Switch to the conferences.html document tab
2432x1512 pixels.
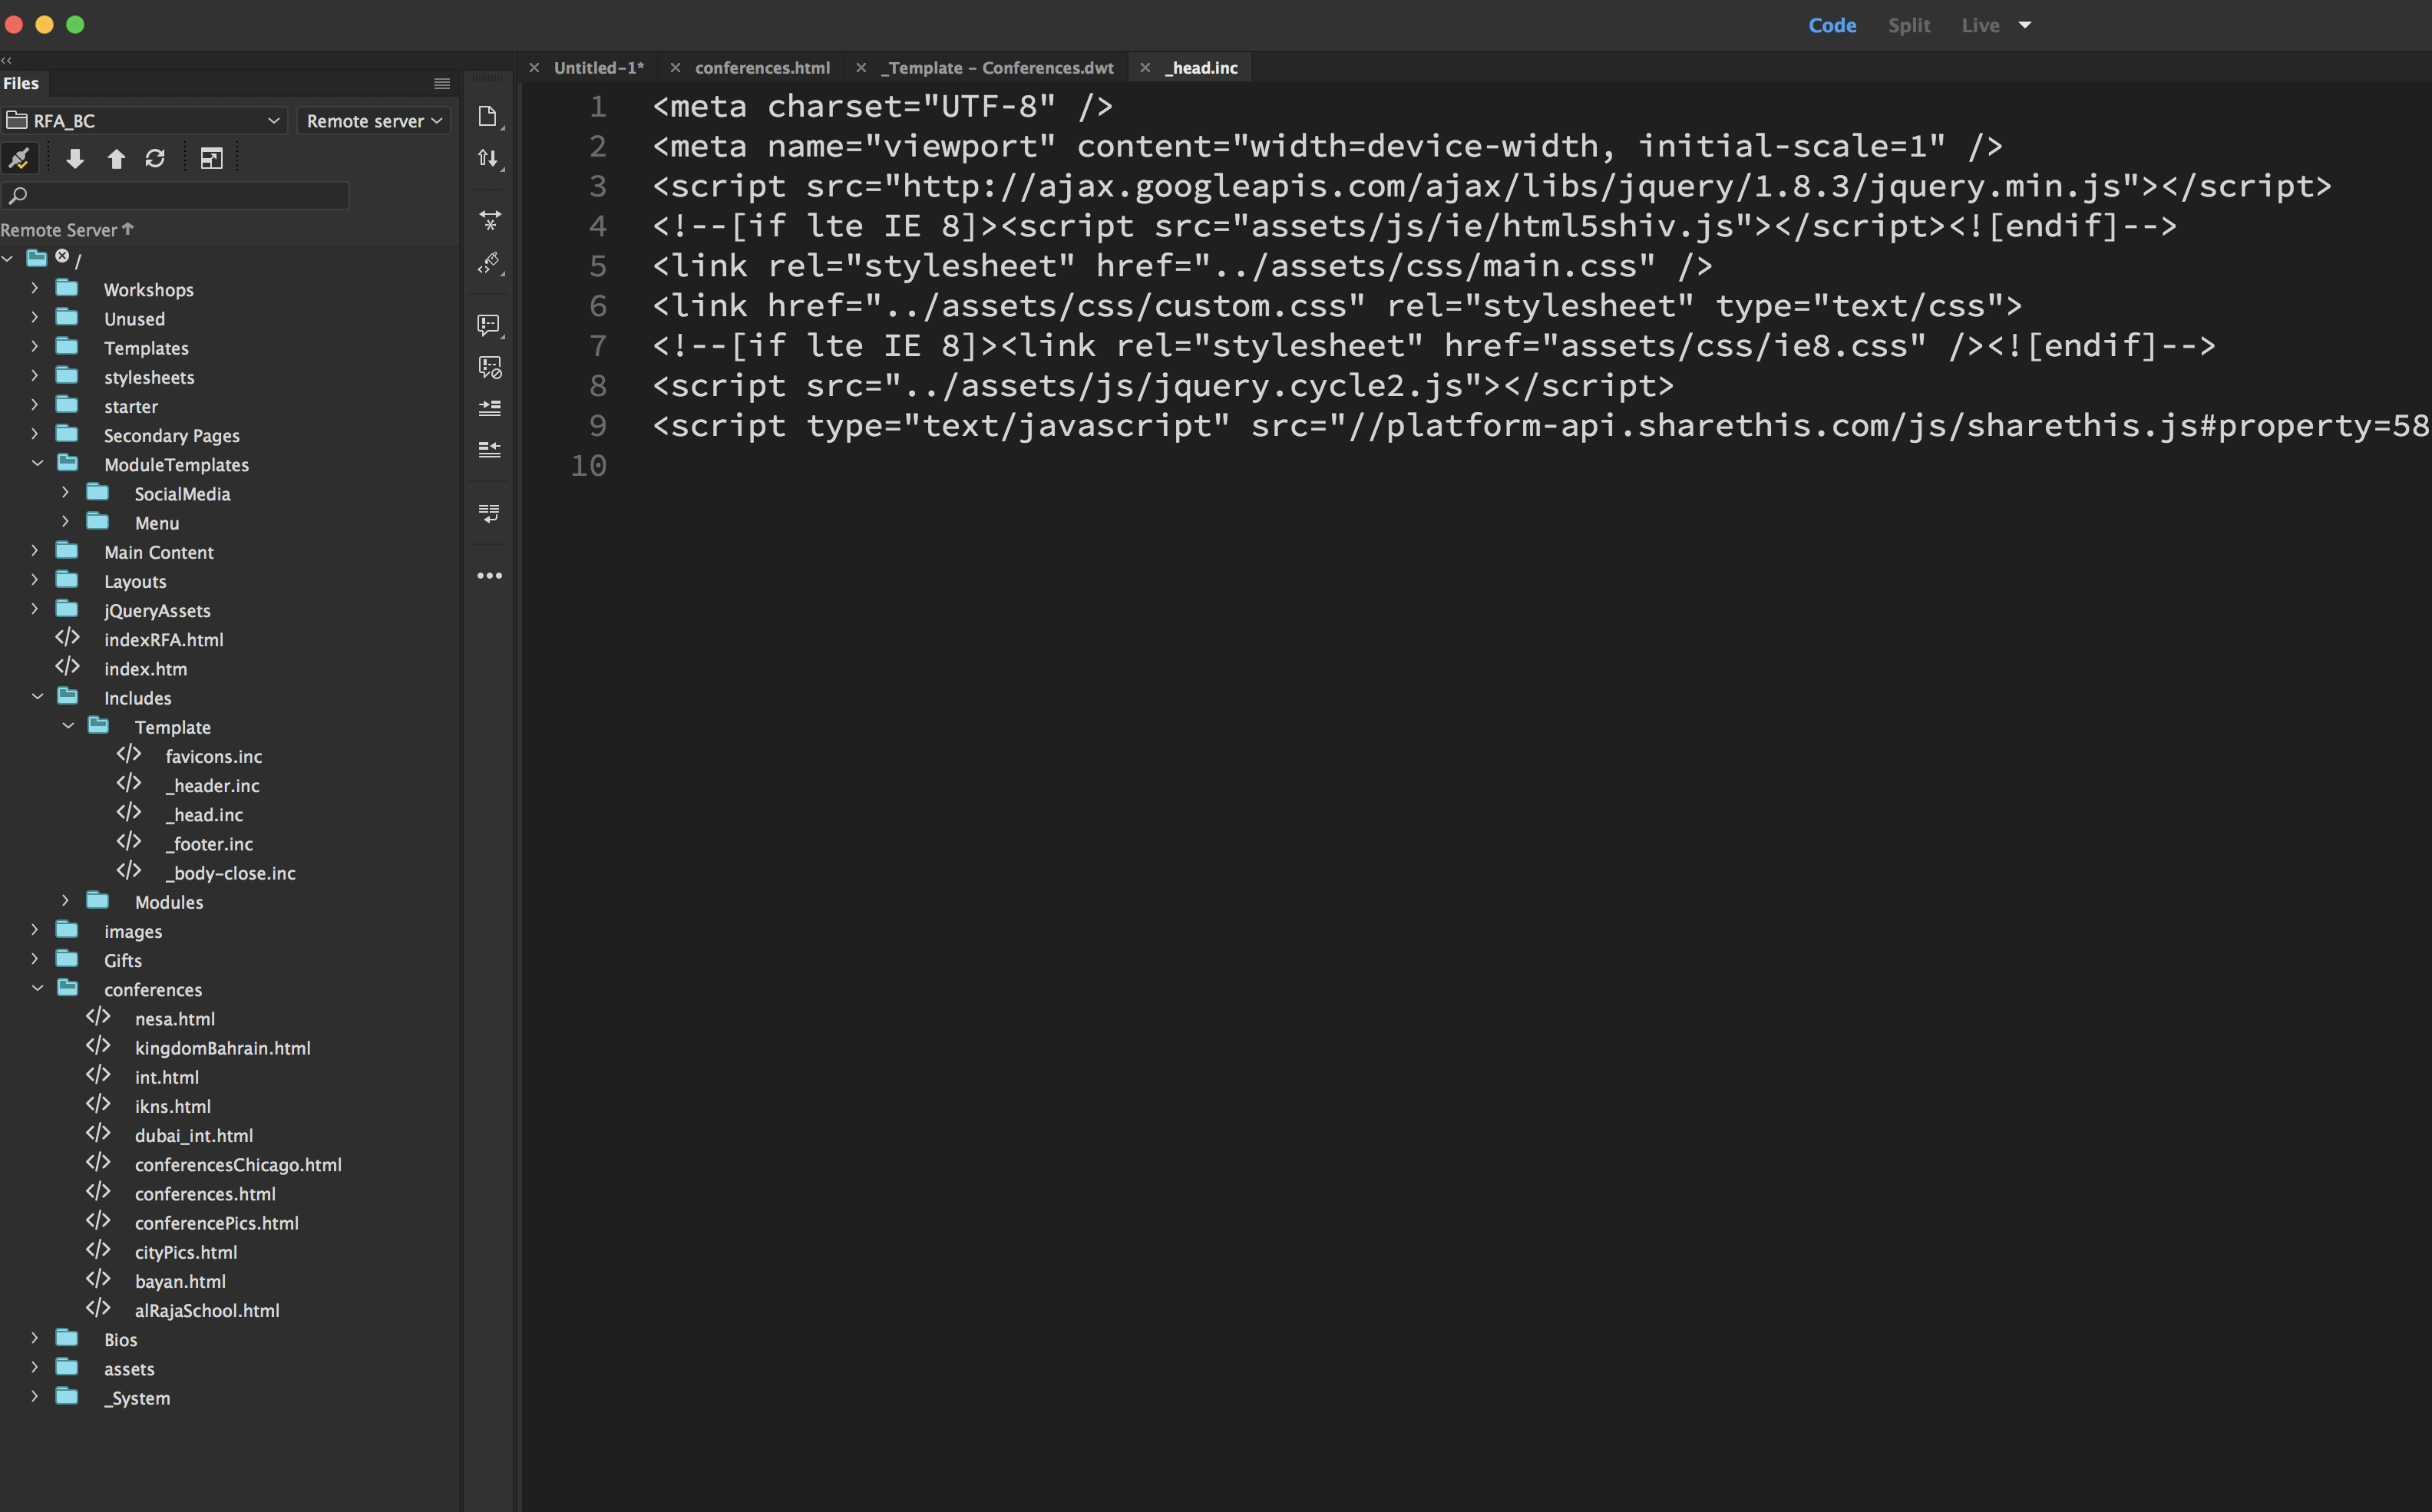[x=762, y=68]
